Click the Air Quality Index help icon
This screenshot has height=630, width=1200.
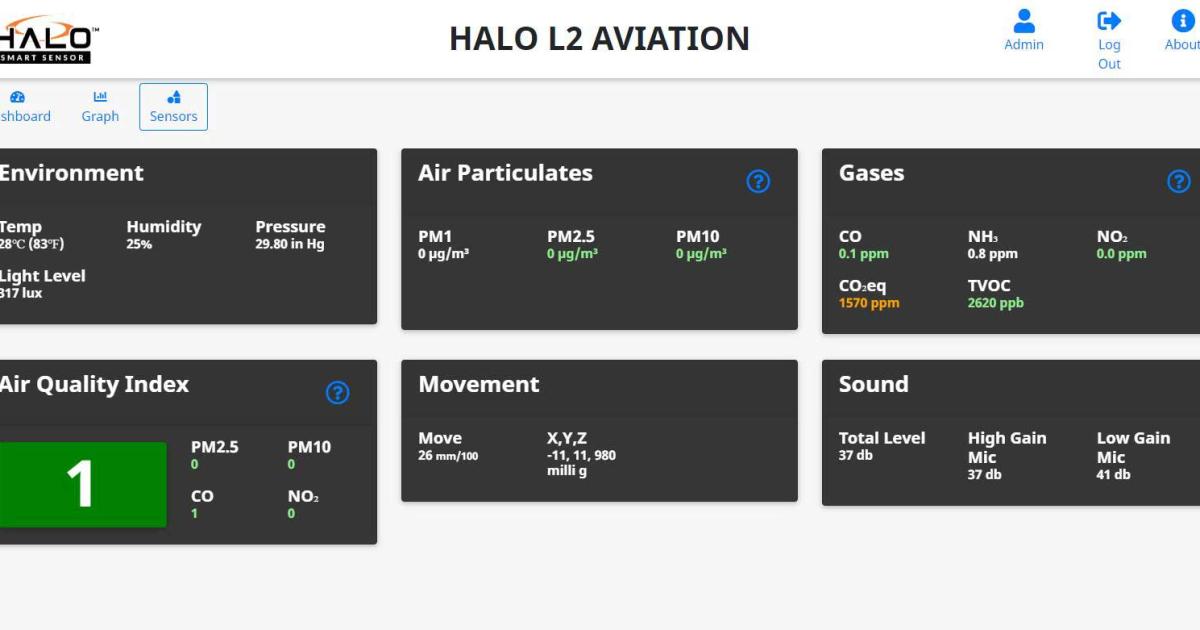click(338, 393)
